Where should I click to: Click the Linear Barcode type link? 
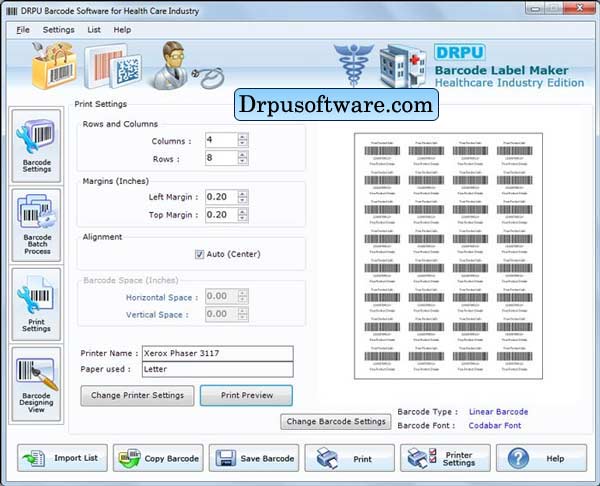498,412
